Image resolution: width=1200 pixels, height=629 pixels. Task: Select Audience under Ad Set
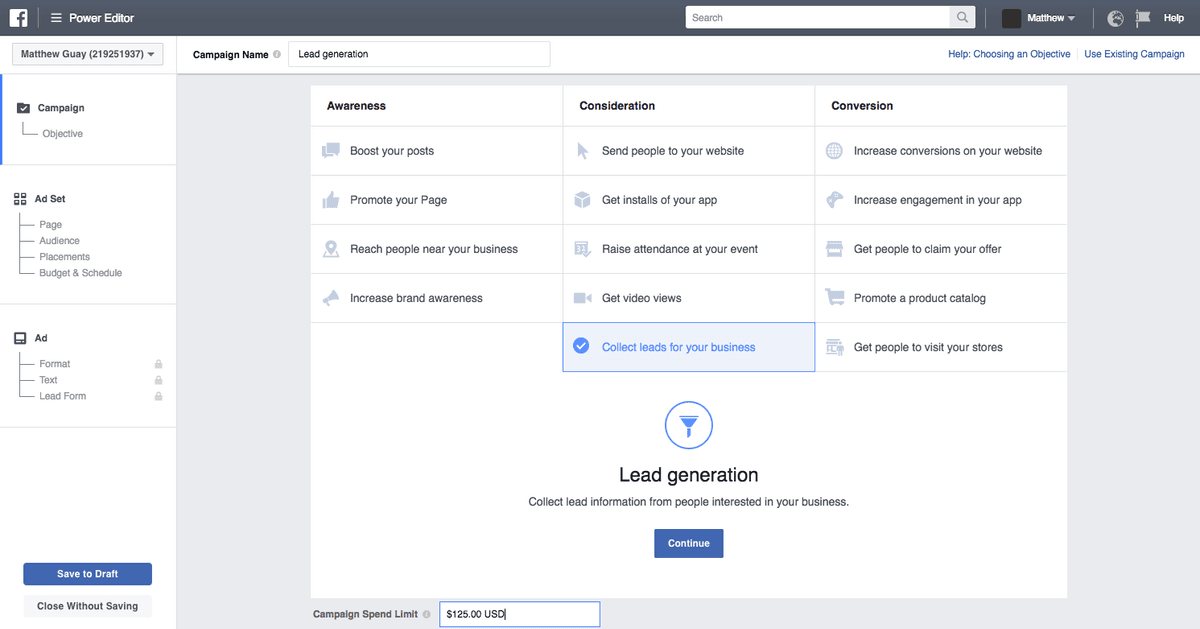[59, 241]
